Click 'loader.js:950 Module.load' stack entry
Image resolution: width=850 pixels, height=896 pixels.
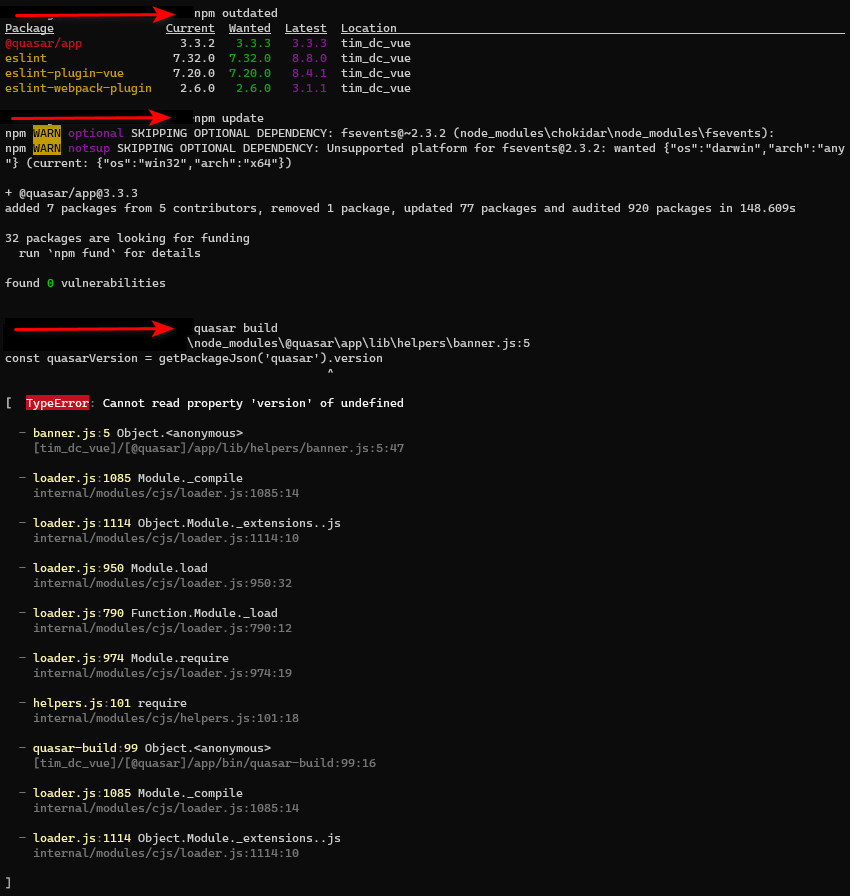[x=120, y=568]
